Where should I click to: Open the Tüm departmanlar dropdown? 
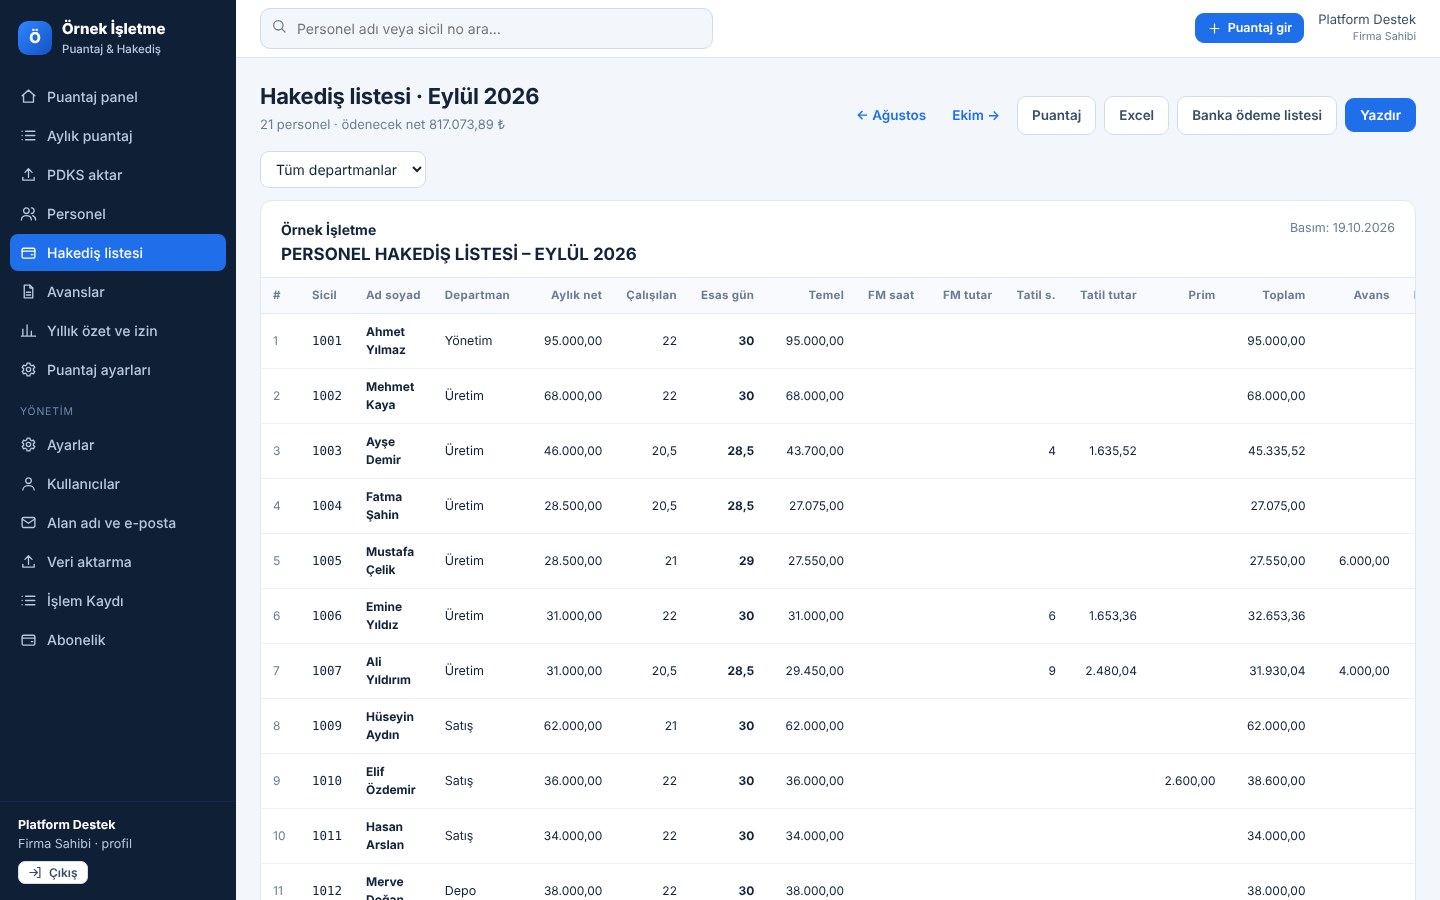[343, 170]
